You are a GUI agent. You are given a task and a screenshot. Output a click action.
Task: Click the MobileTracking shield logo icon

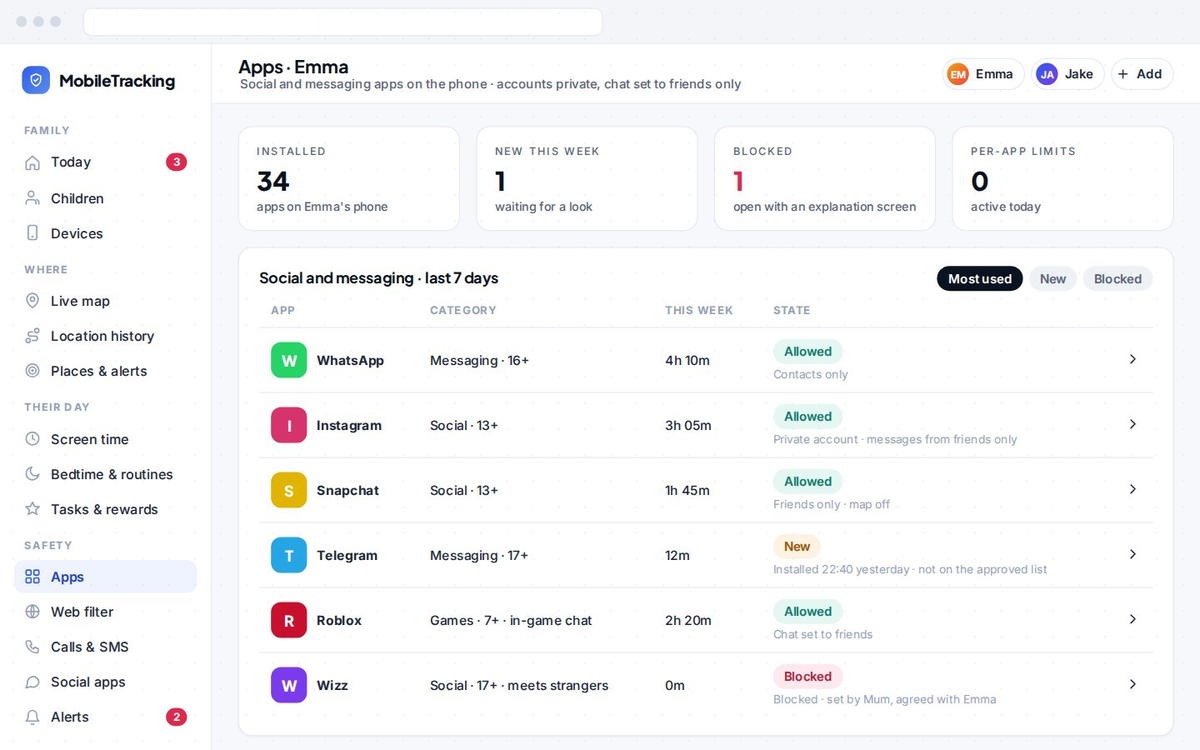(36, 80)
